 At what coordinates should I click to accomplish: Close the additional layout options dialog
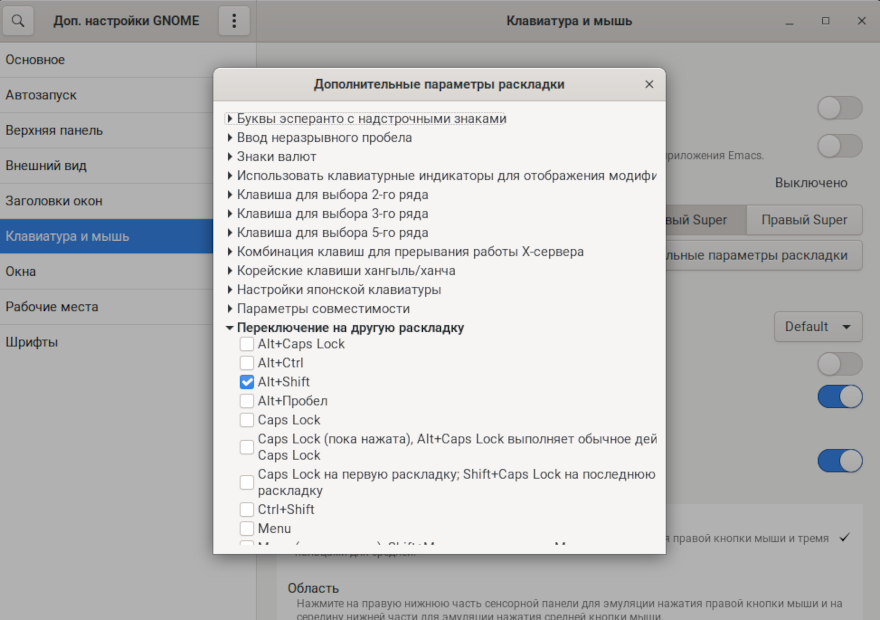(x=649, y=85)
